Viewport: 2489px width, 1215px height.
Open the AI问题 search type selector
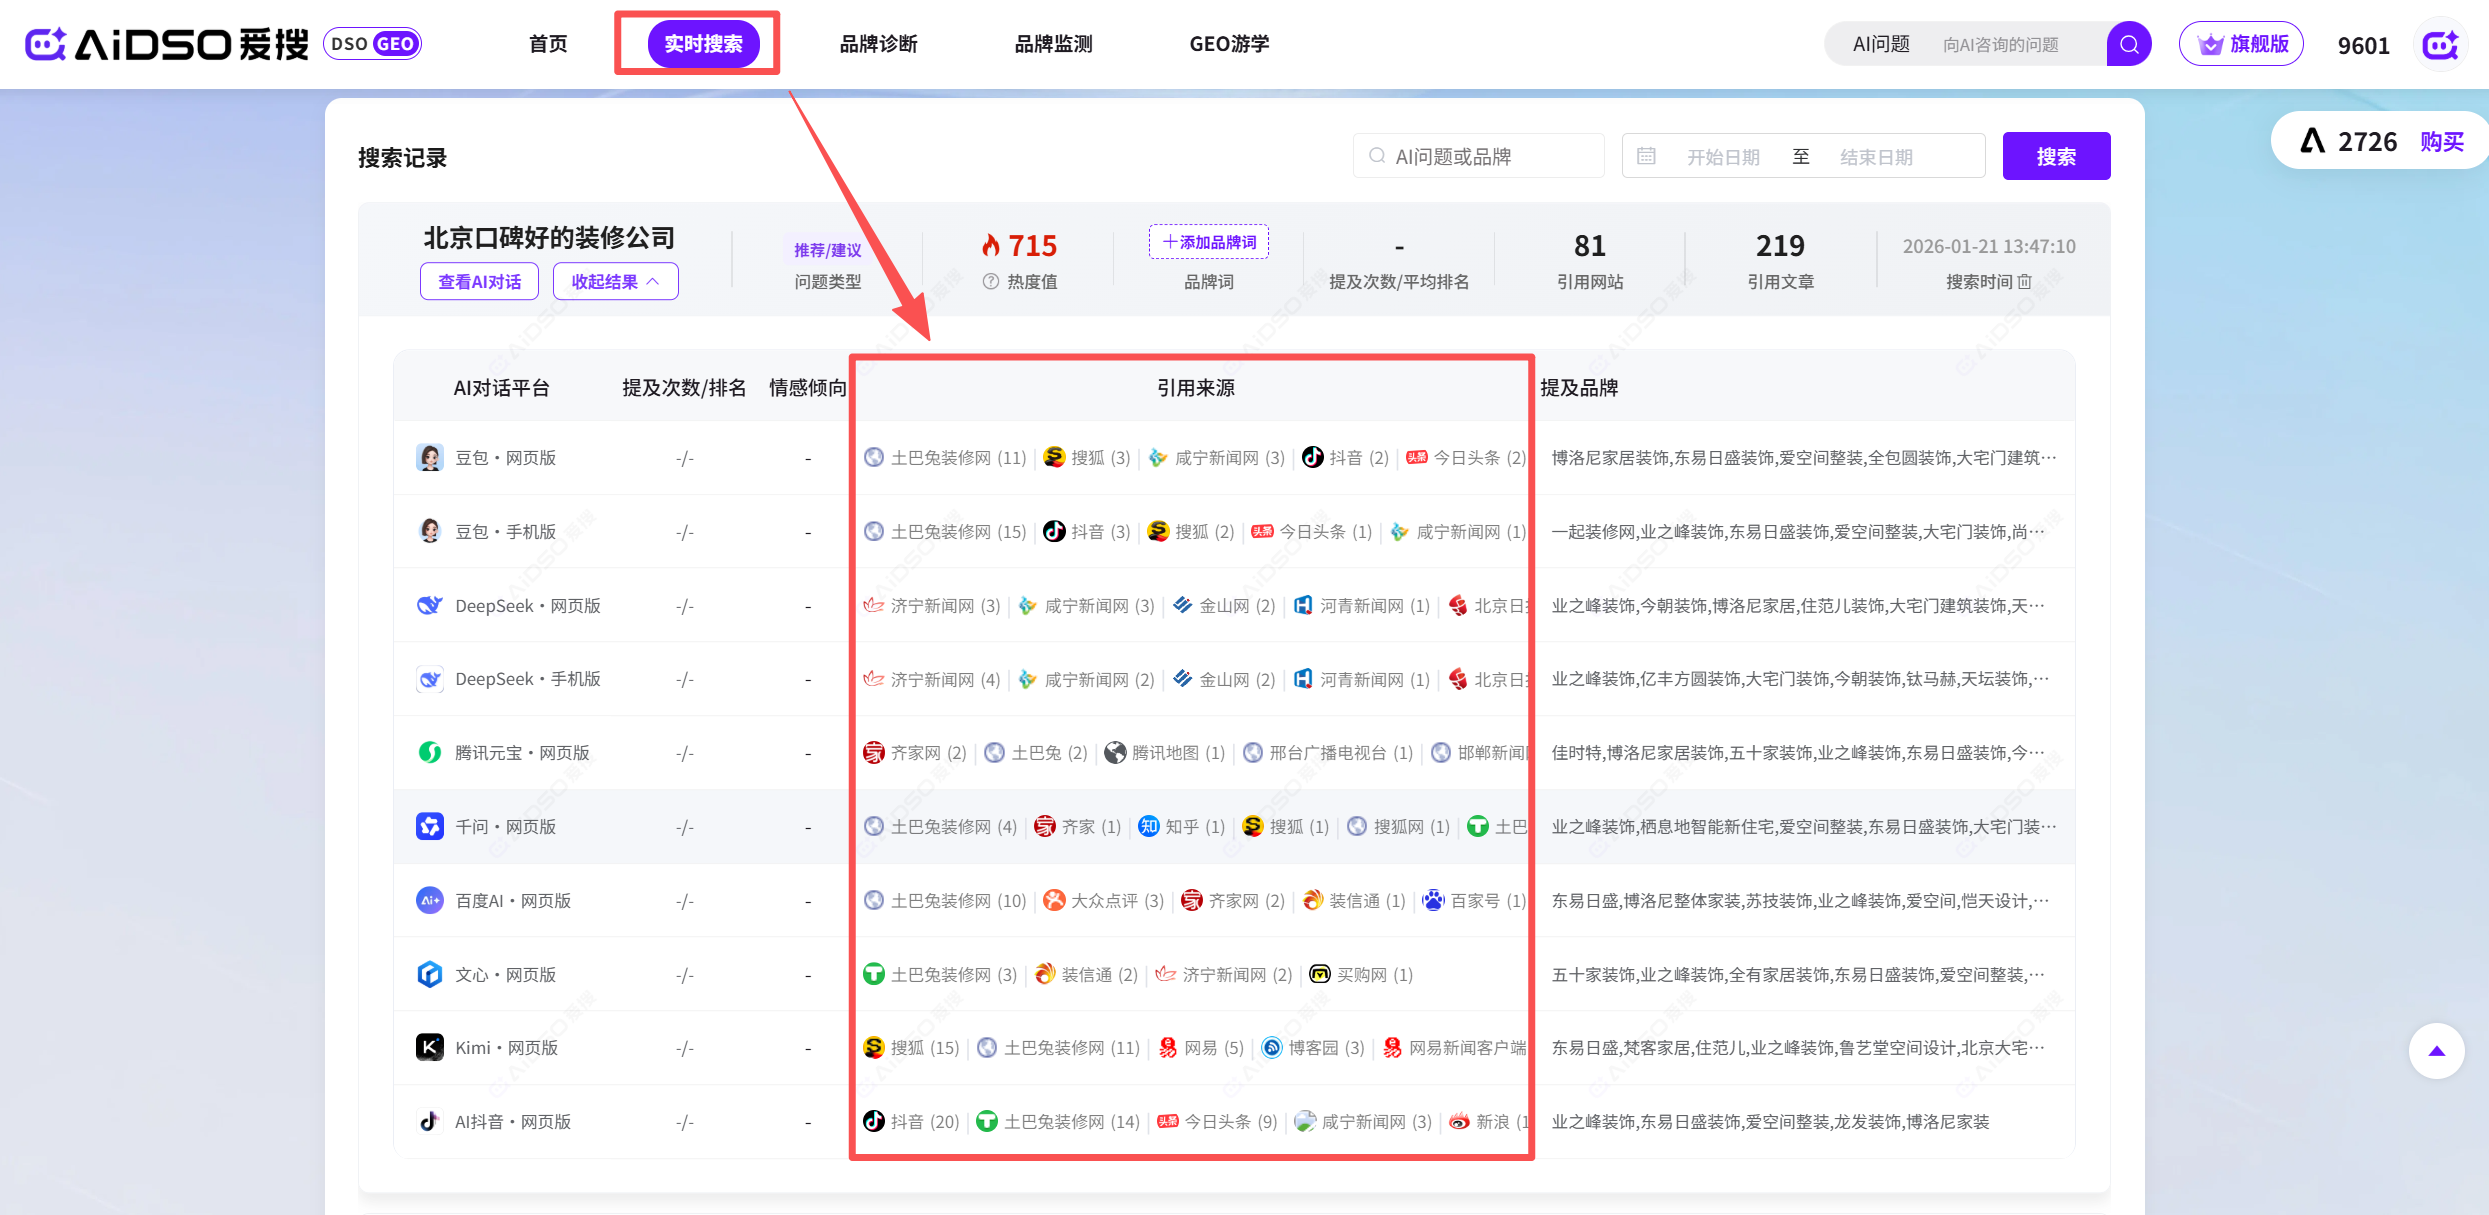[x=1880, y=44]
